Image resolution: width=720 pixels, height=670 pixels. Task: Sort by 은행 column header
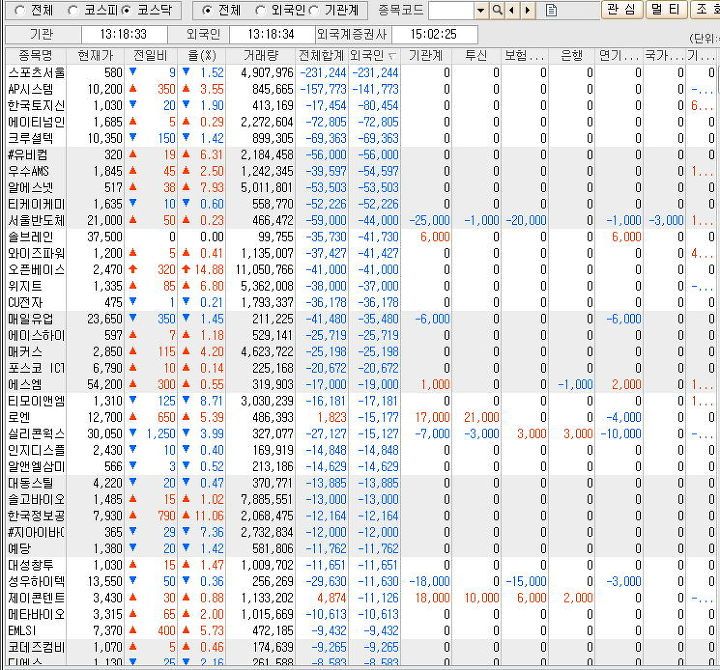pyautogui.click(x=572, y=56)
